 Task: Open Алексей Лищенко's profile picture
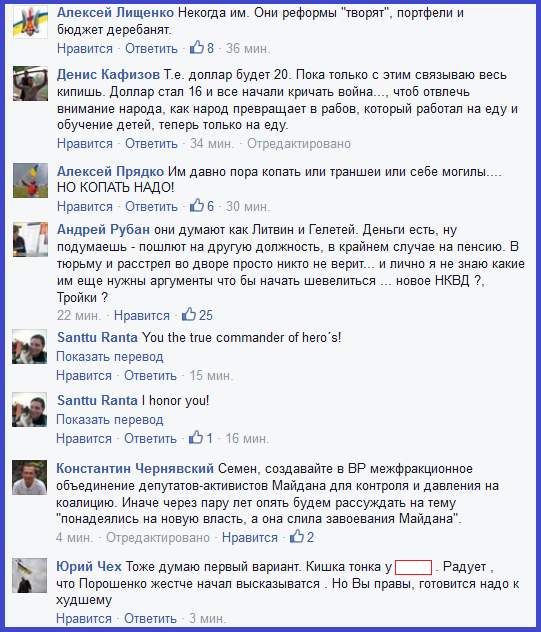click(30, 22)
